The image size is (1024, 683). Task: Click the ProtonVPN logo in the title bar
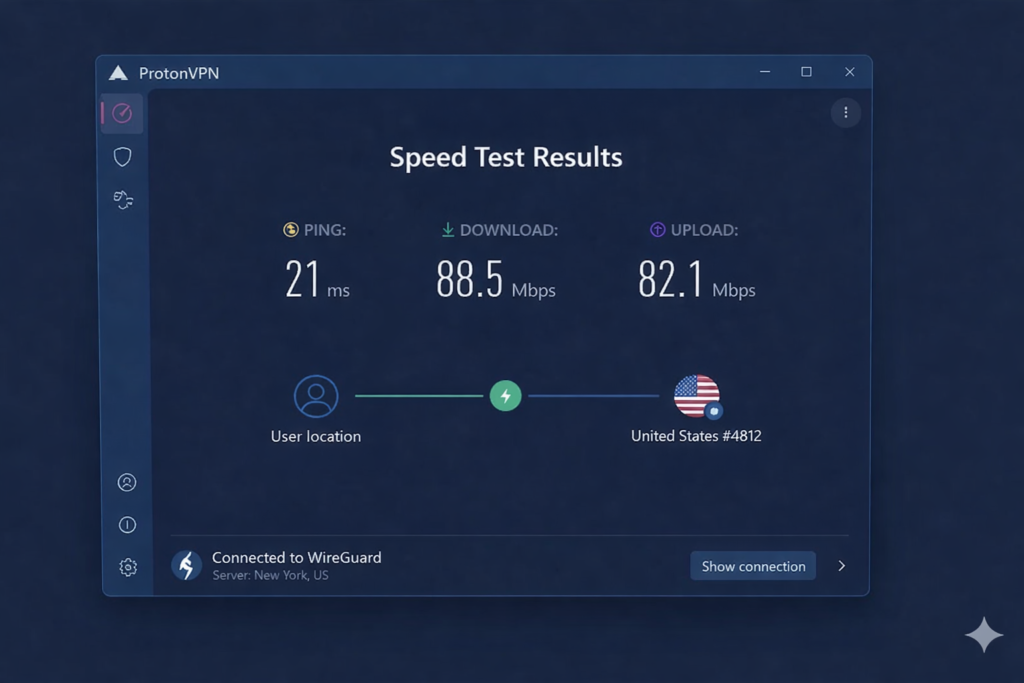point(118,72)
